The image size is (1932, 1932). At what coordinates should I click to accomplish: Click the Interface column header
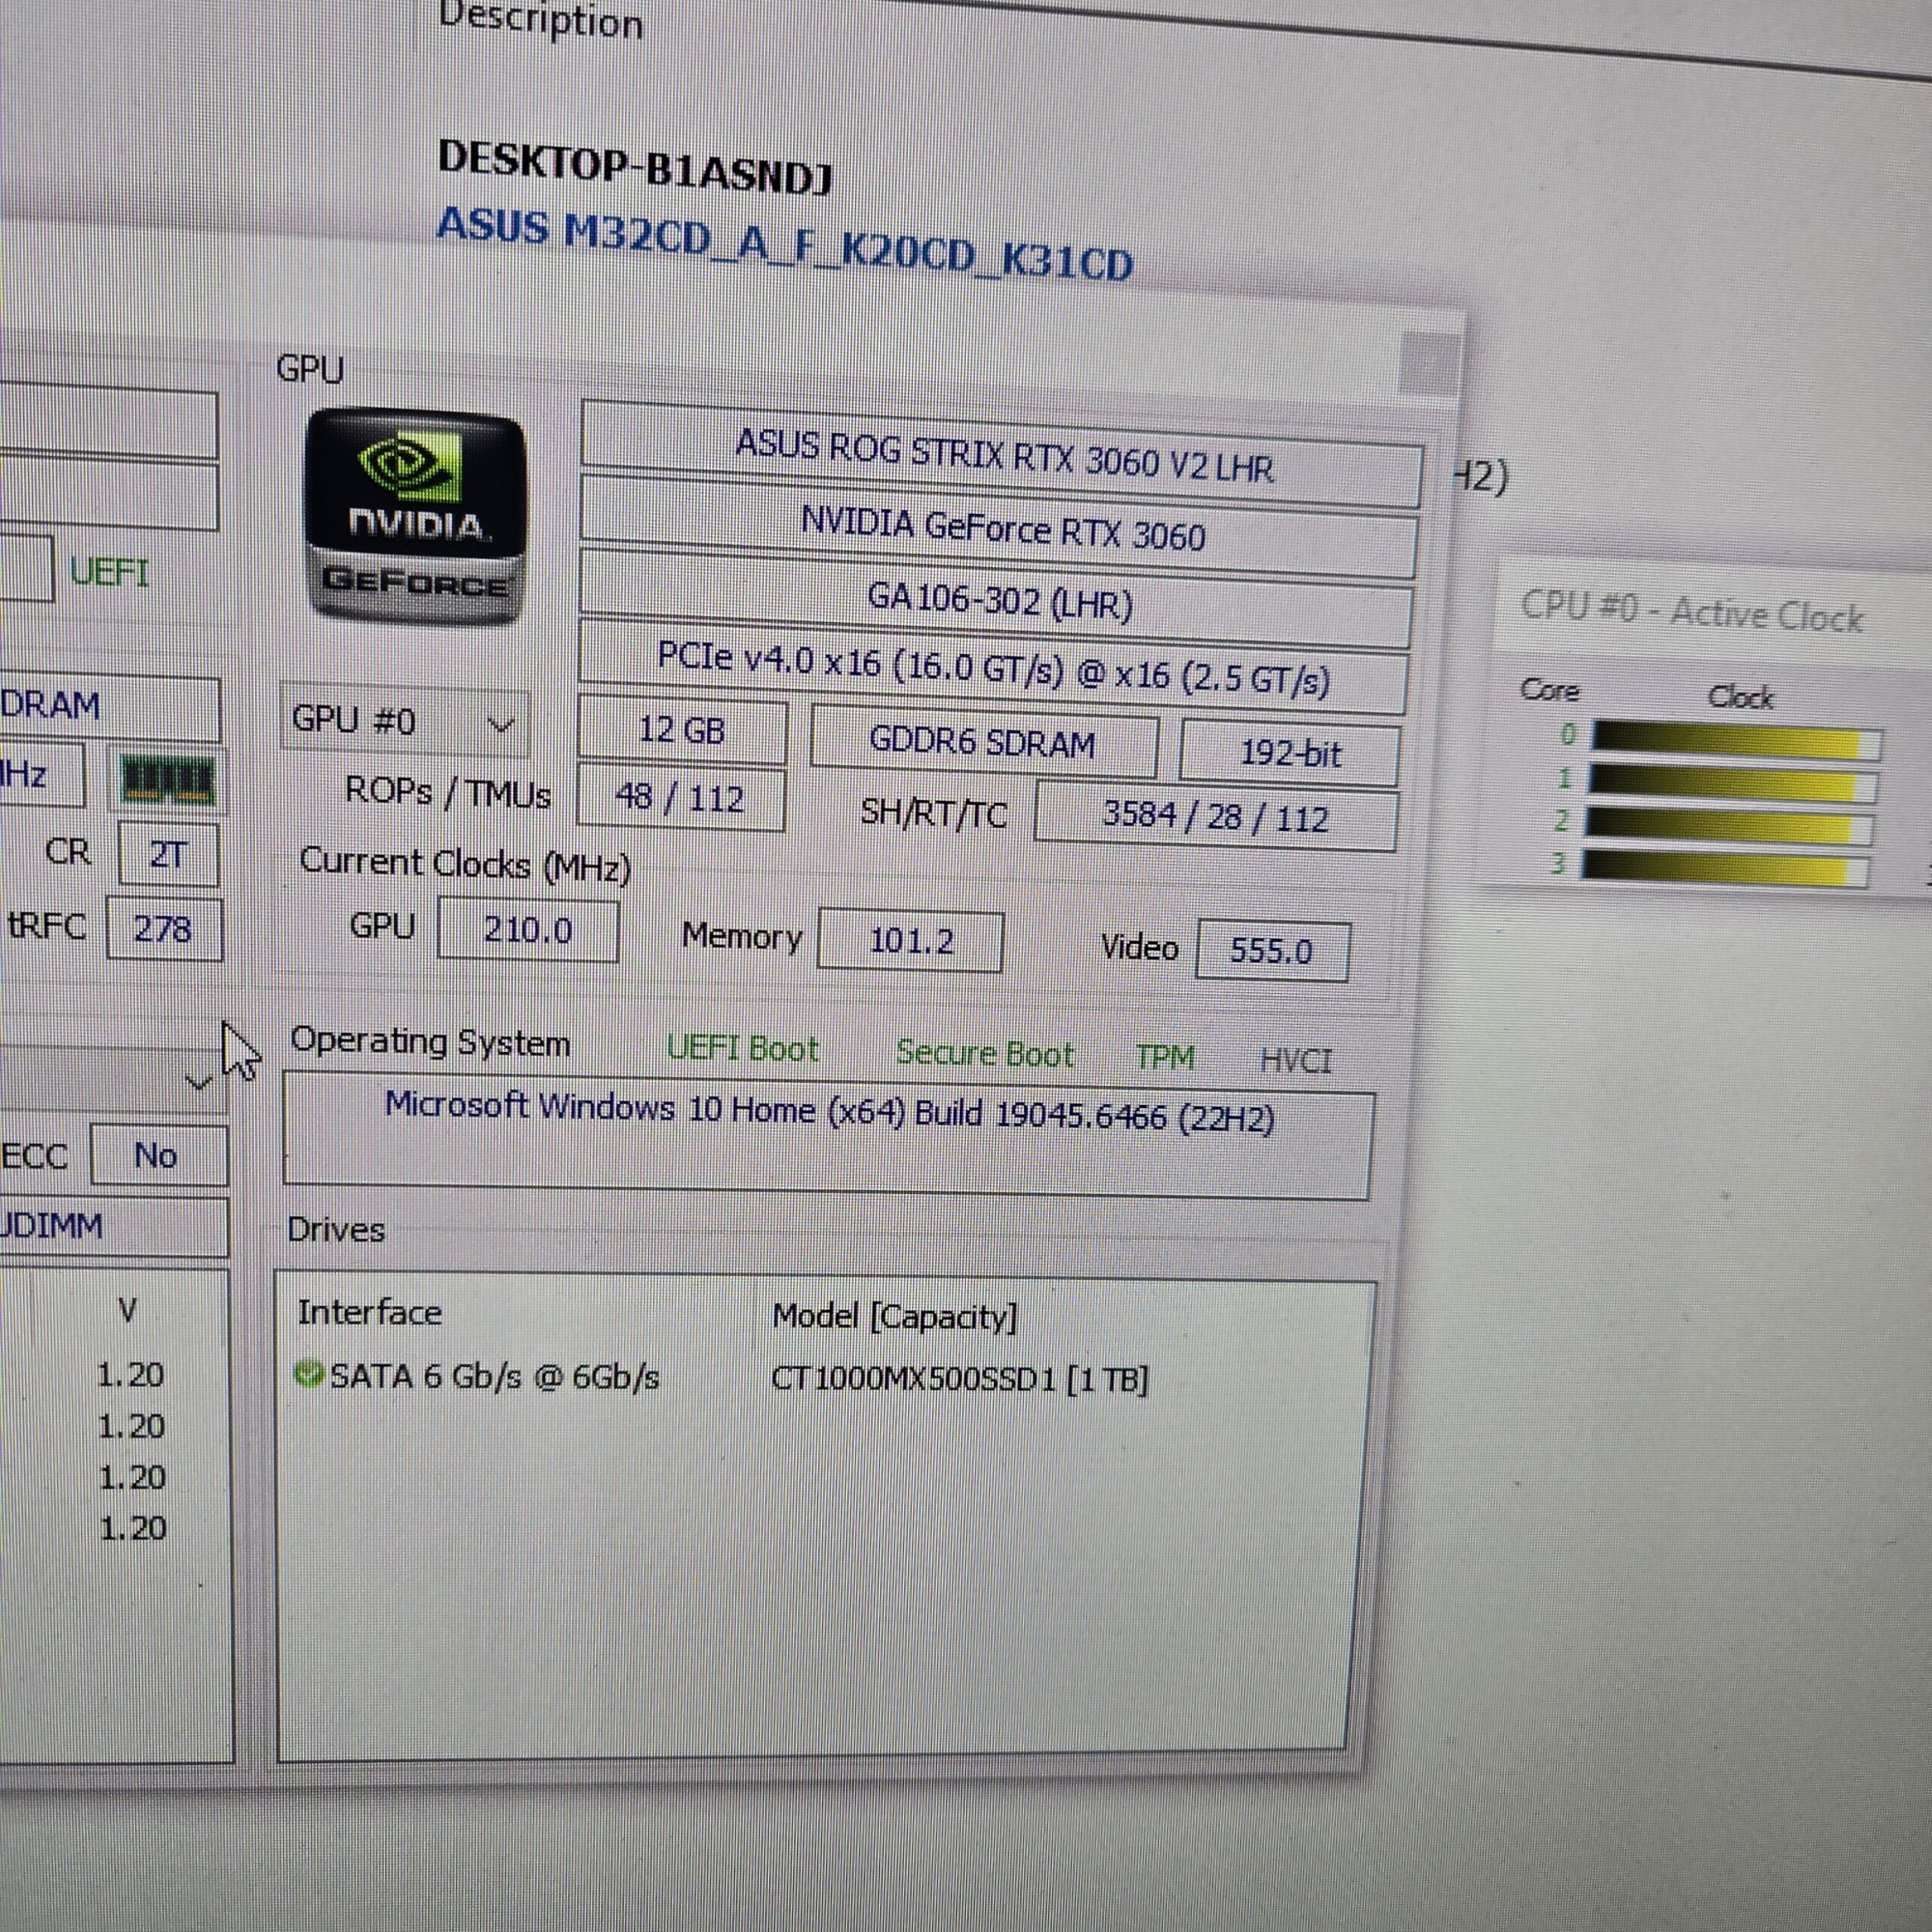coord(369,1311)
